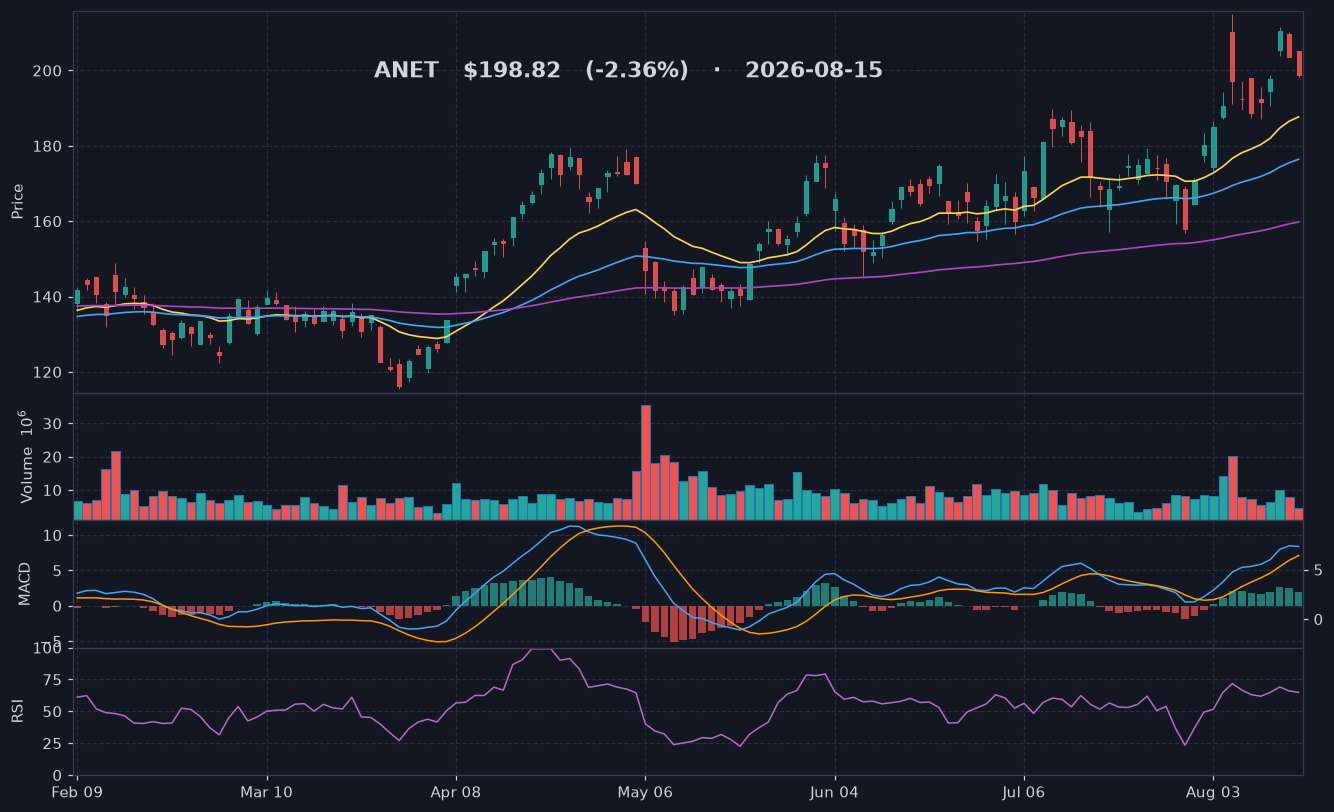The image size is (1334, 812).
Task: Click the Mar 10 date label
Action: click(x=267, y=793)
